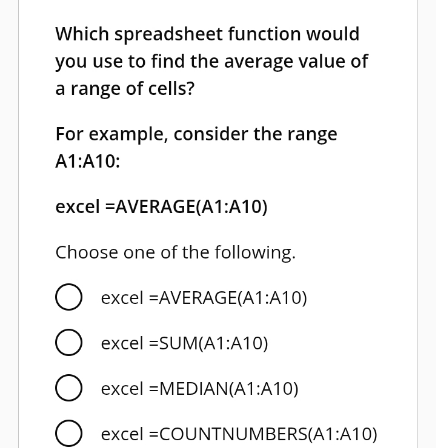Viewport: 436px width, 448px height.
Task: Click the word 'following.' in the instruction
Action: point(255,252)
